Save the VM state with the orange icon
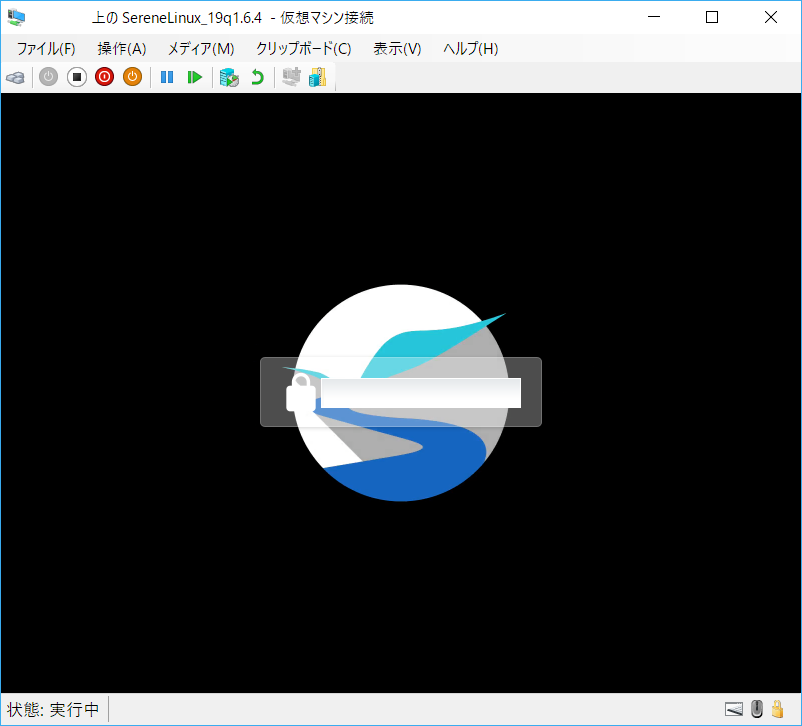The image size is (802, 726). click(132, 77)
